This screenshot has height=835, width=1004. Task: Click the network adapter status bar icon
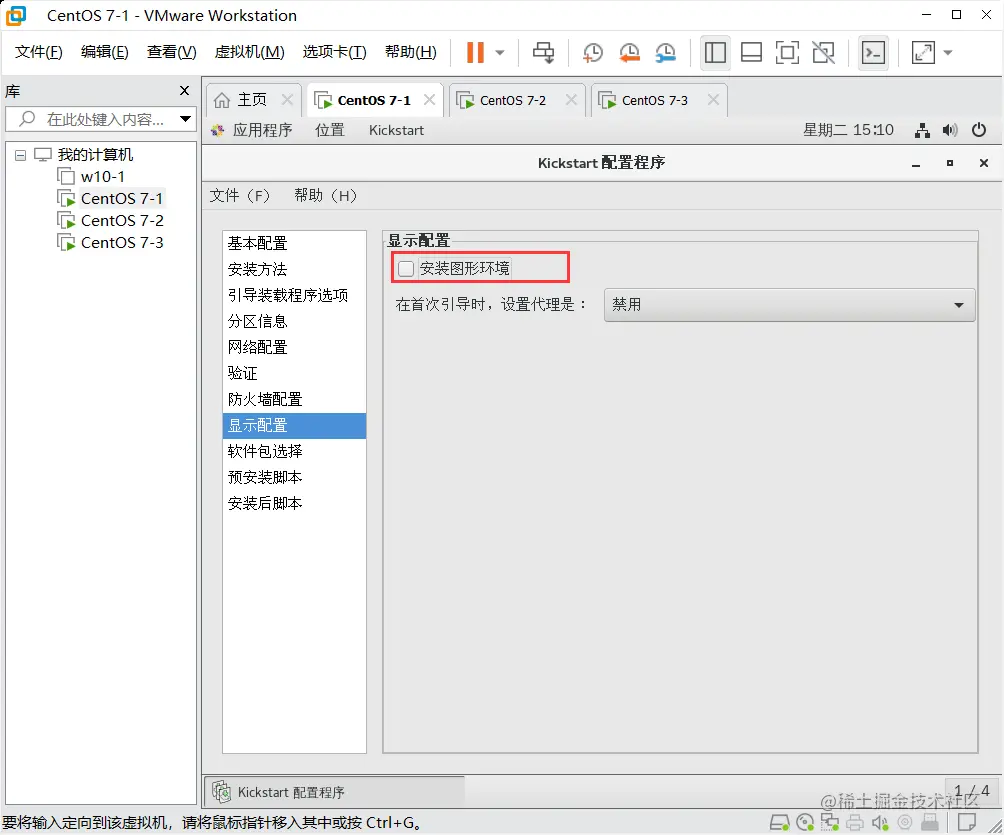point(830,822)
